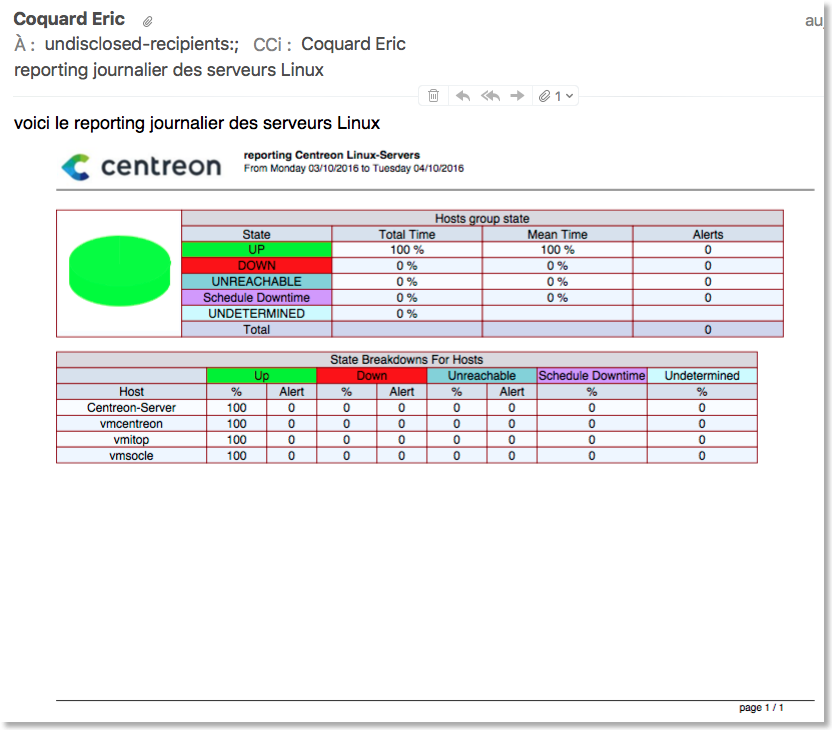
Task: Select the green pie chart graphic
Action: tap(118, 271)
